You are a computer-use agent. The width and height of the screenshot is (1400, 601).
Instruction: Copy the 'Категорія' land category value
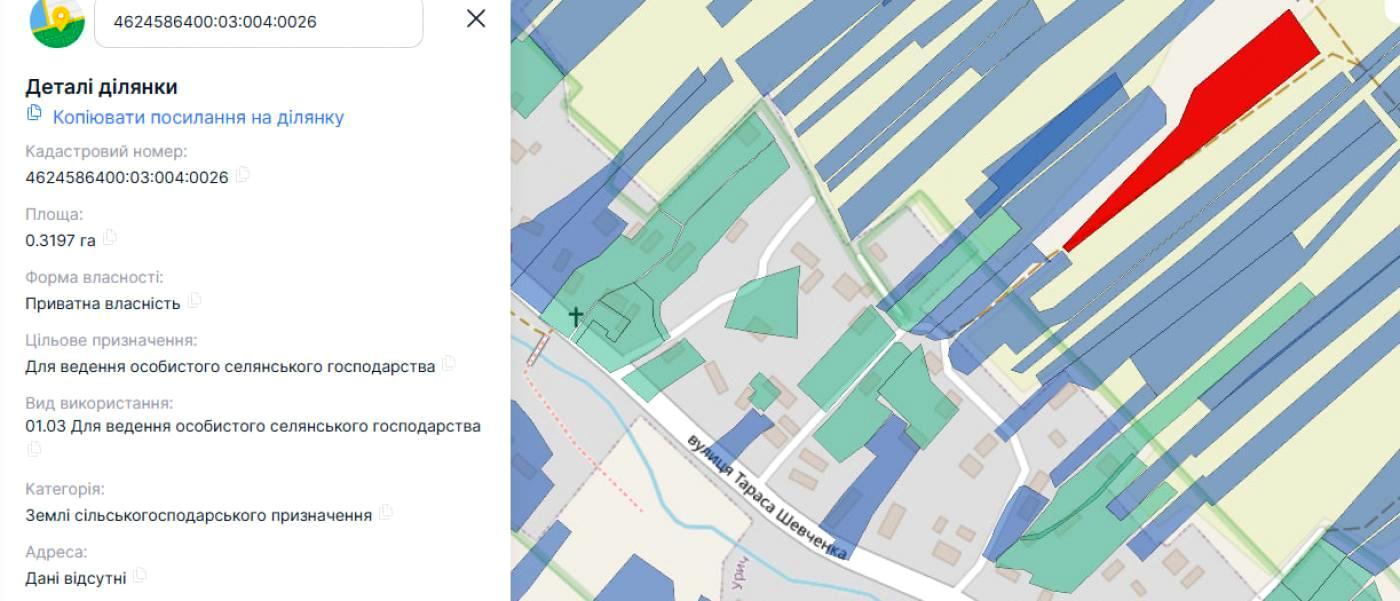(x=386, y=513)
